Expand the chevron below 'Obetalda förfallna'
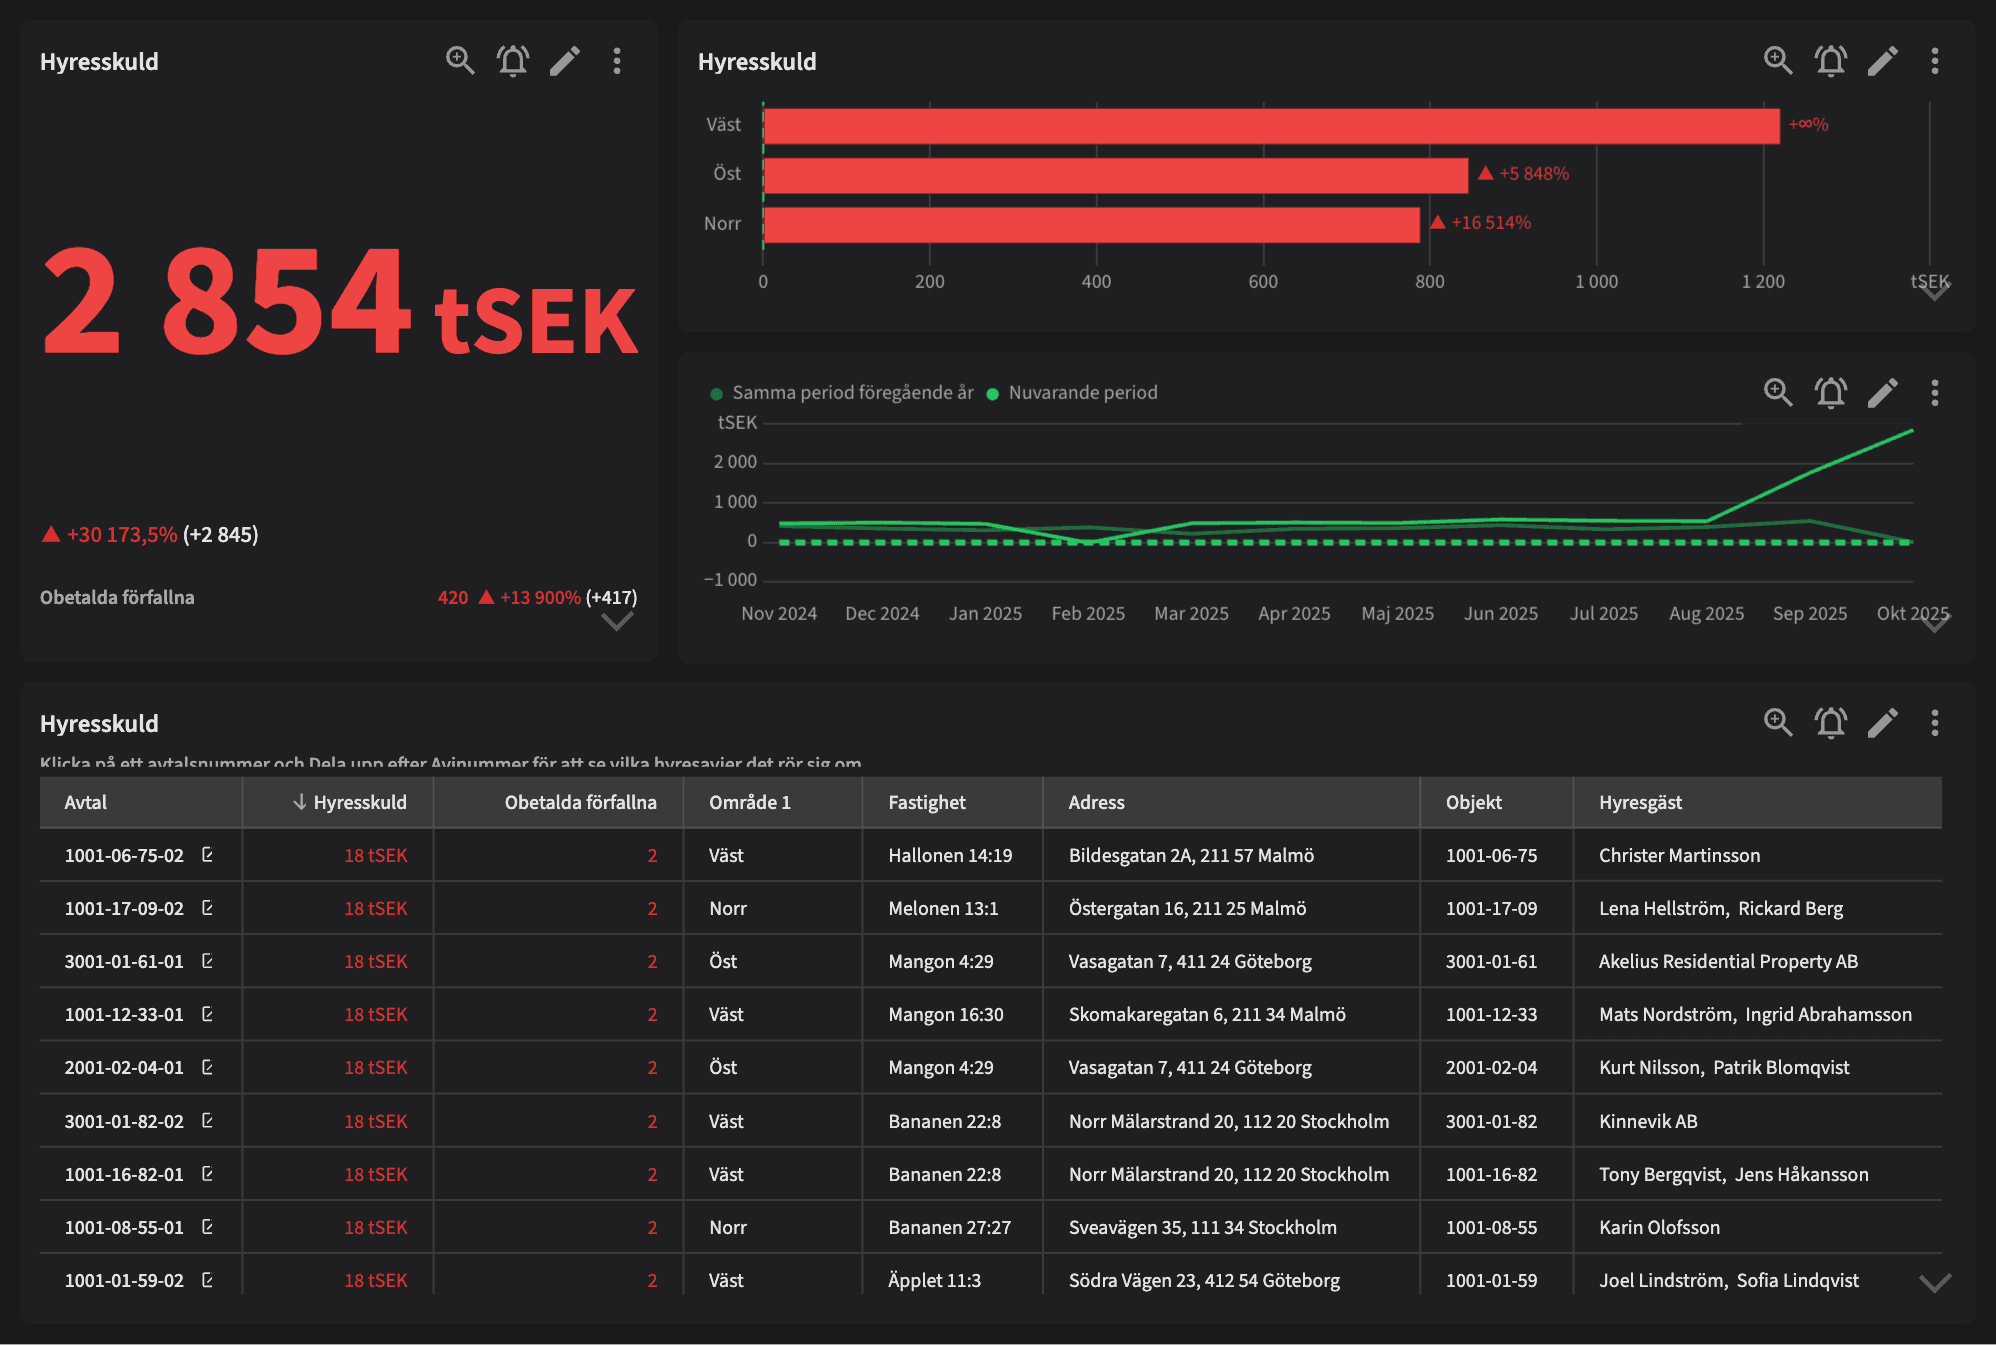The width and height of the screenshot is (1996, 1346). pyautogui.click(x=617, y=622)
